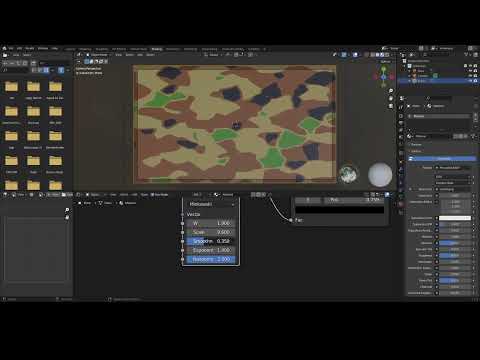Switch to the Animation workspace tab

pyautogui.click(x=173, y=49)
